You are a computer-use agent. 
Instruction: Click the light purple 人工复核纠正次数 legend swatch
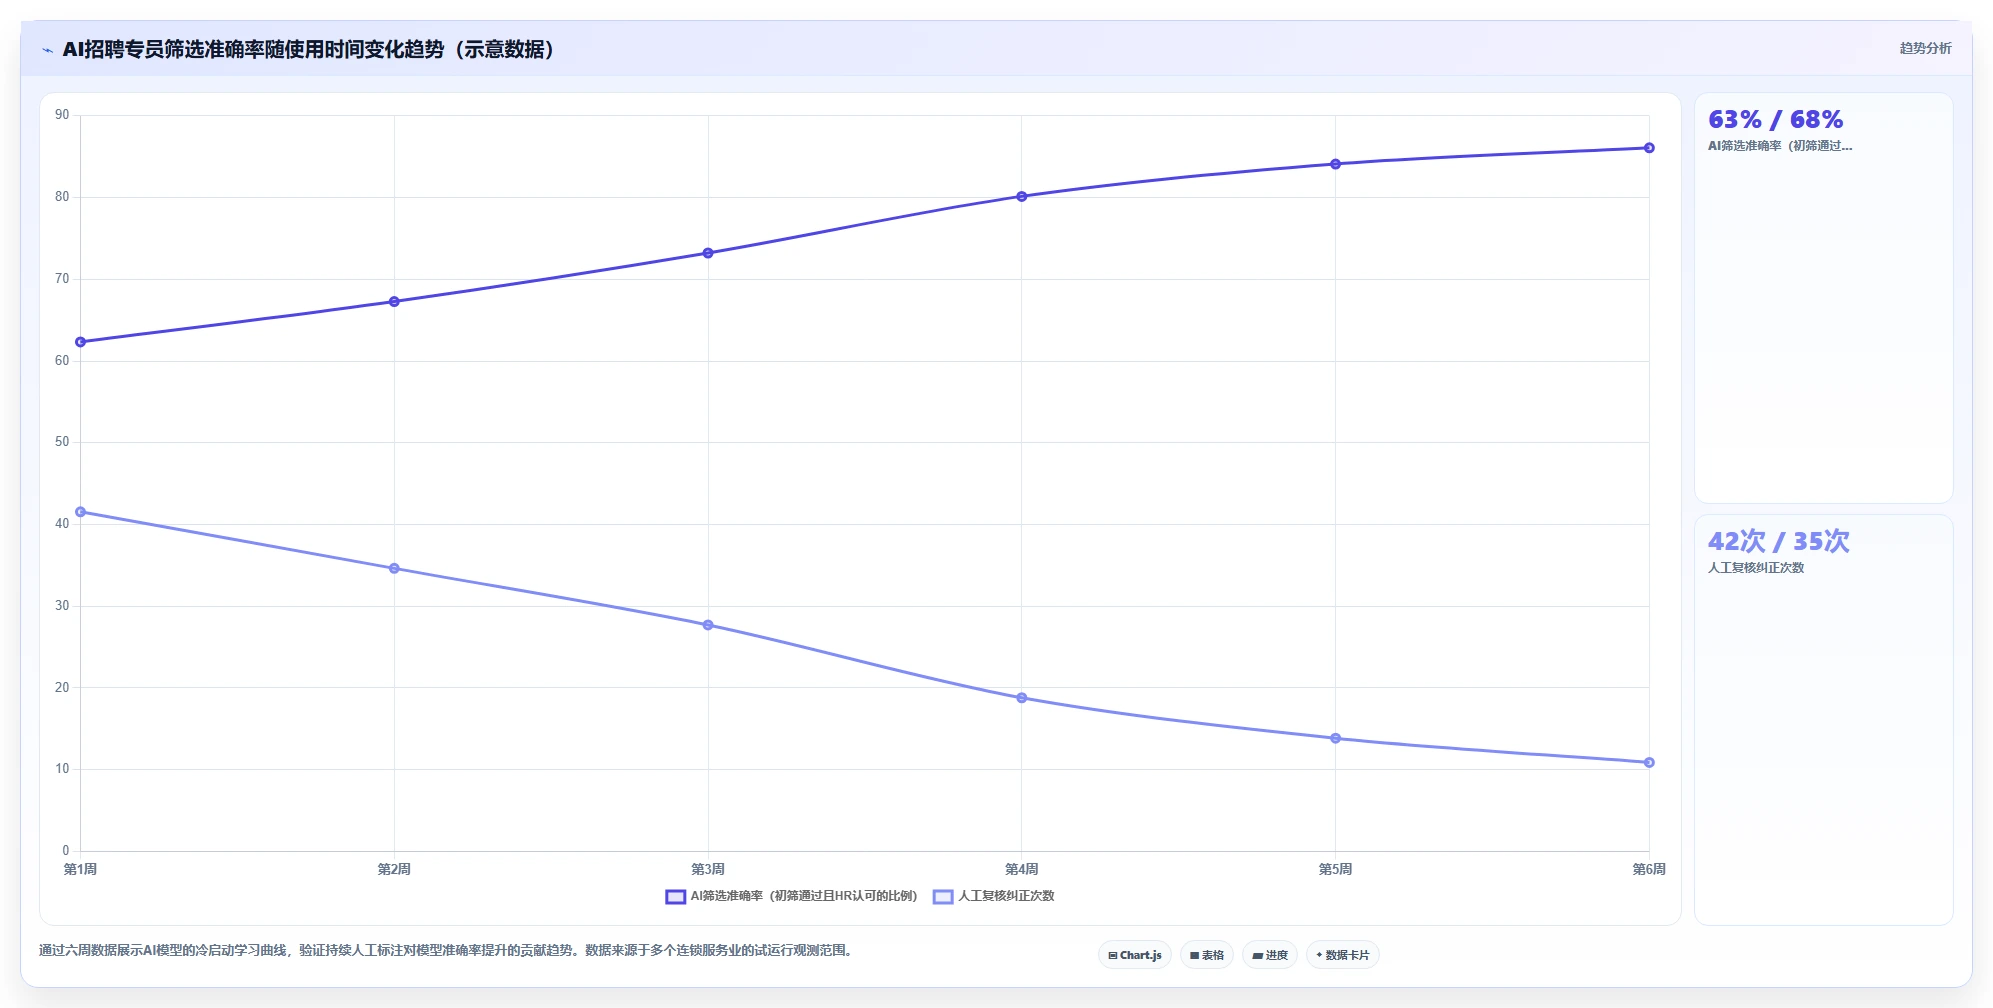point(943,897)
